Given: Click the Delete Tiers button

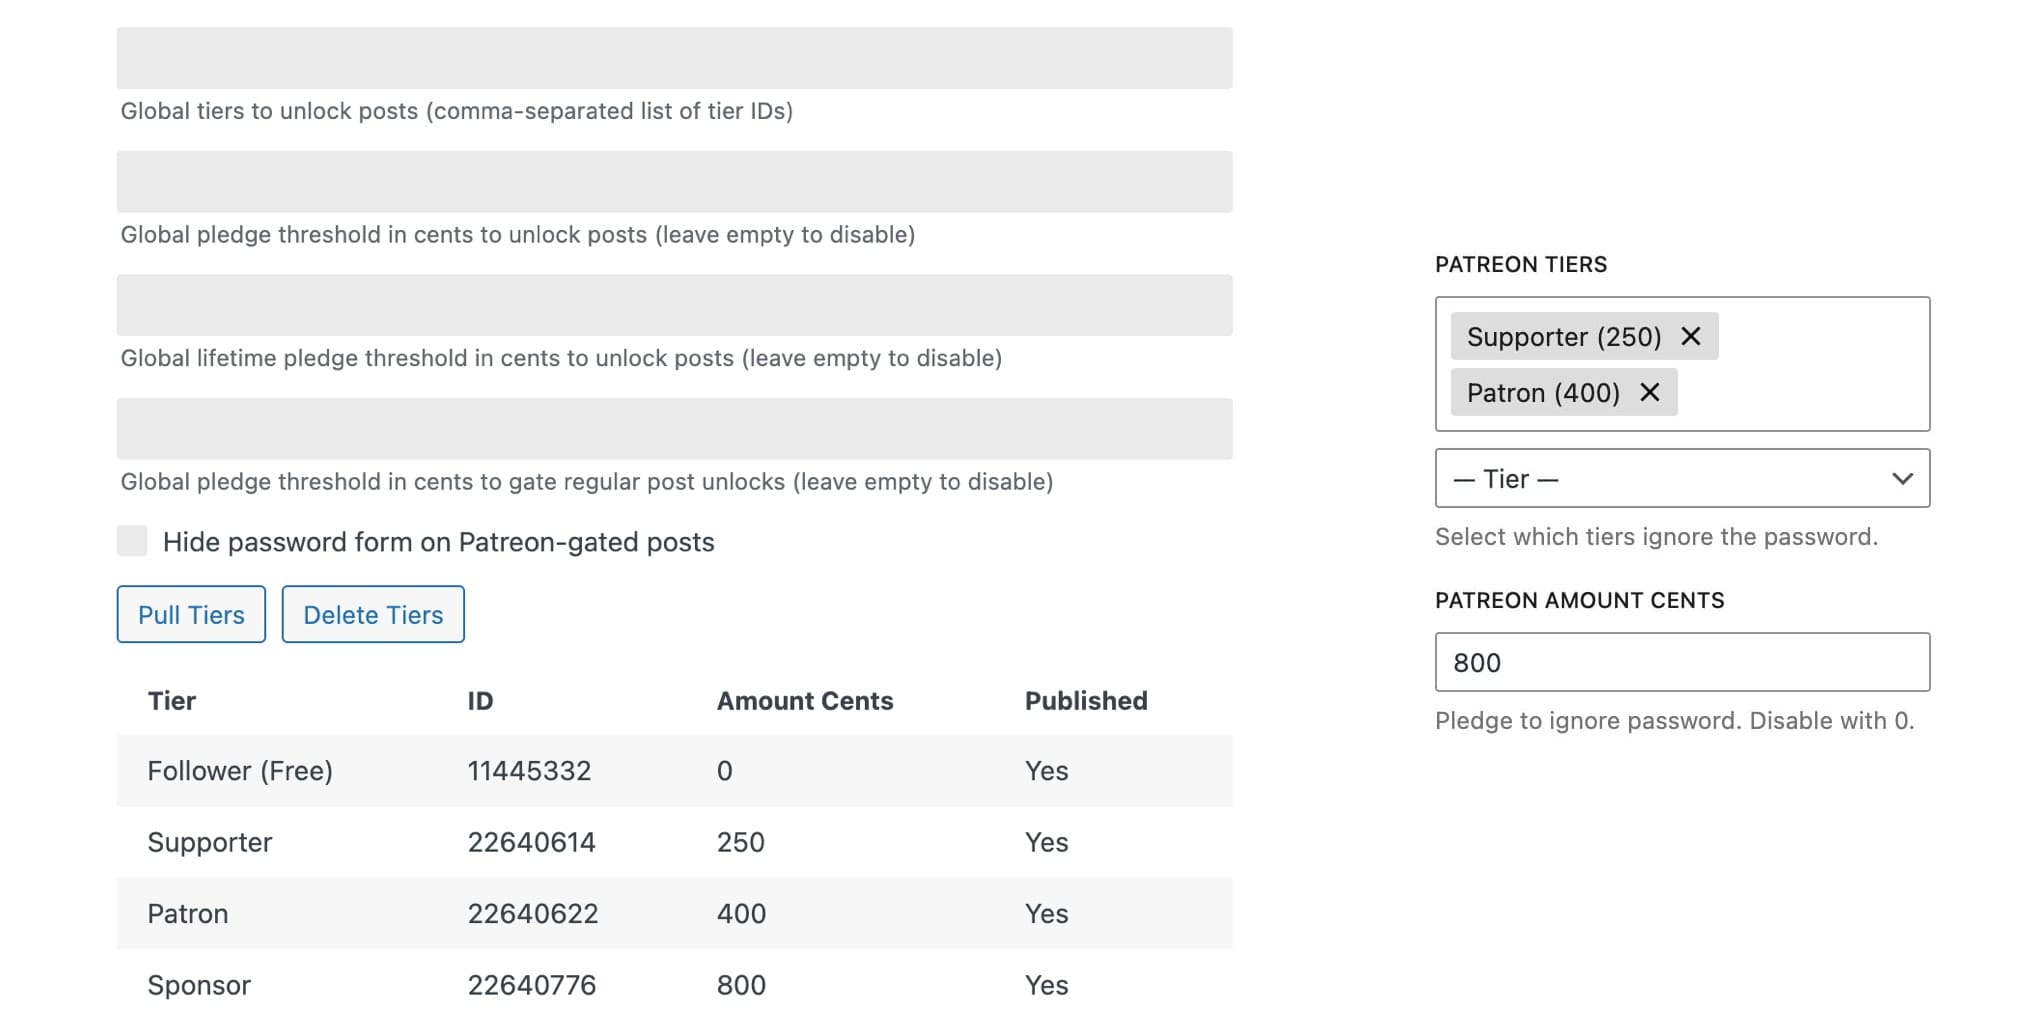Looking at the screenshot, I should click(x=373, y=614).
